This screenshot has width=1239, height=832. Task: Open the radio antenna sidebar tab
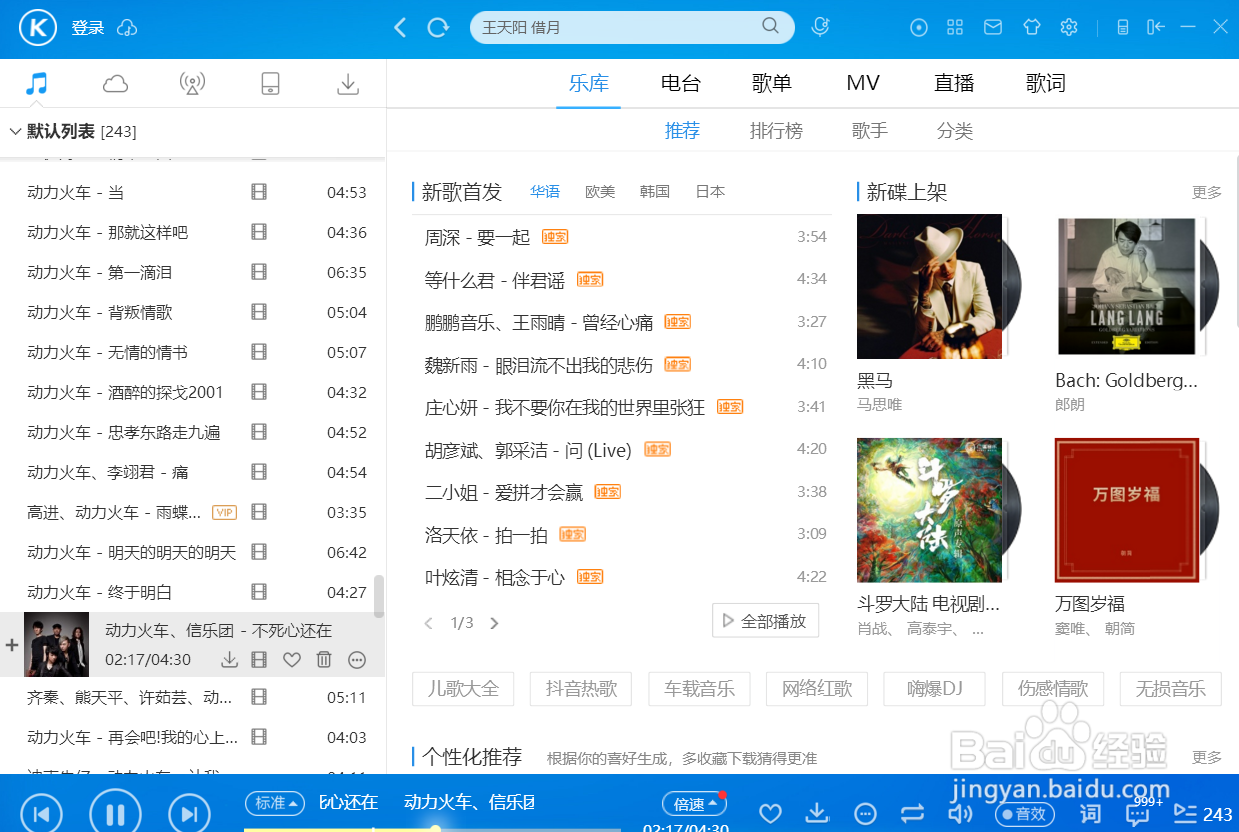(x=192, y=84)
